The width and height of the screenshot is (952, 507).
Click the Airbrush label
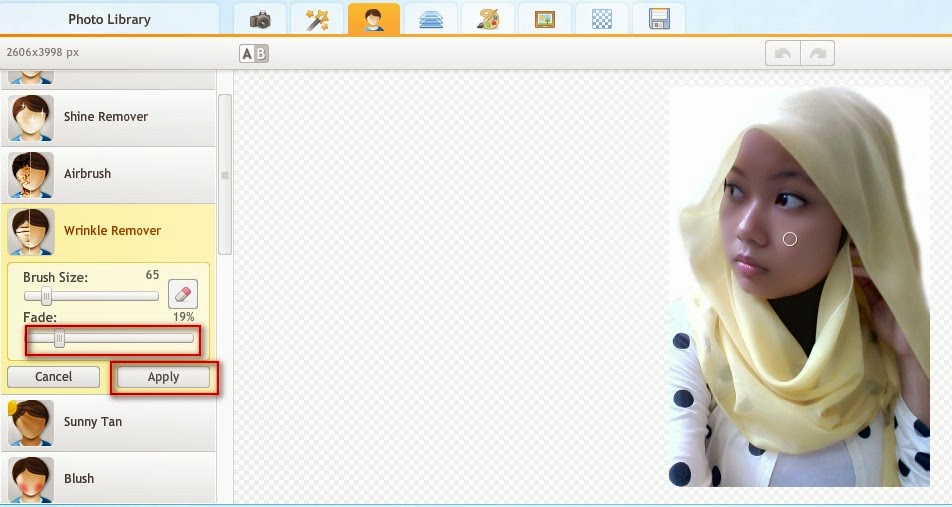click(x=87, y=174)
